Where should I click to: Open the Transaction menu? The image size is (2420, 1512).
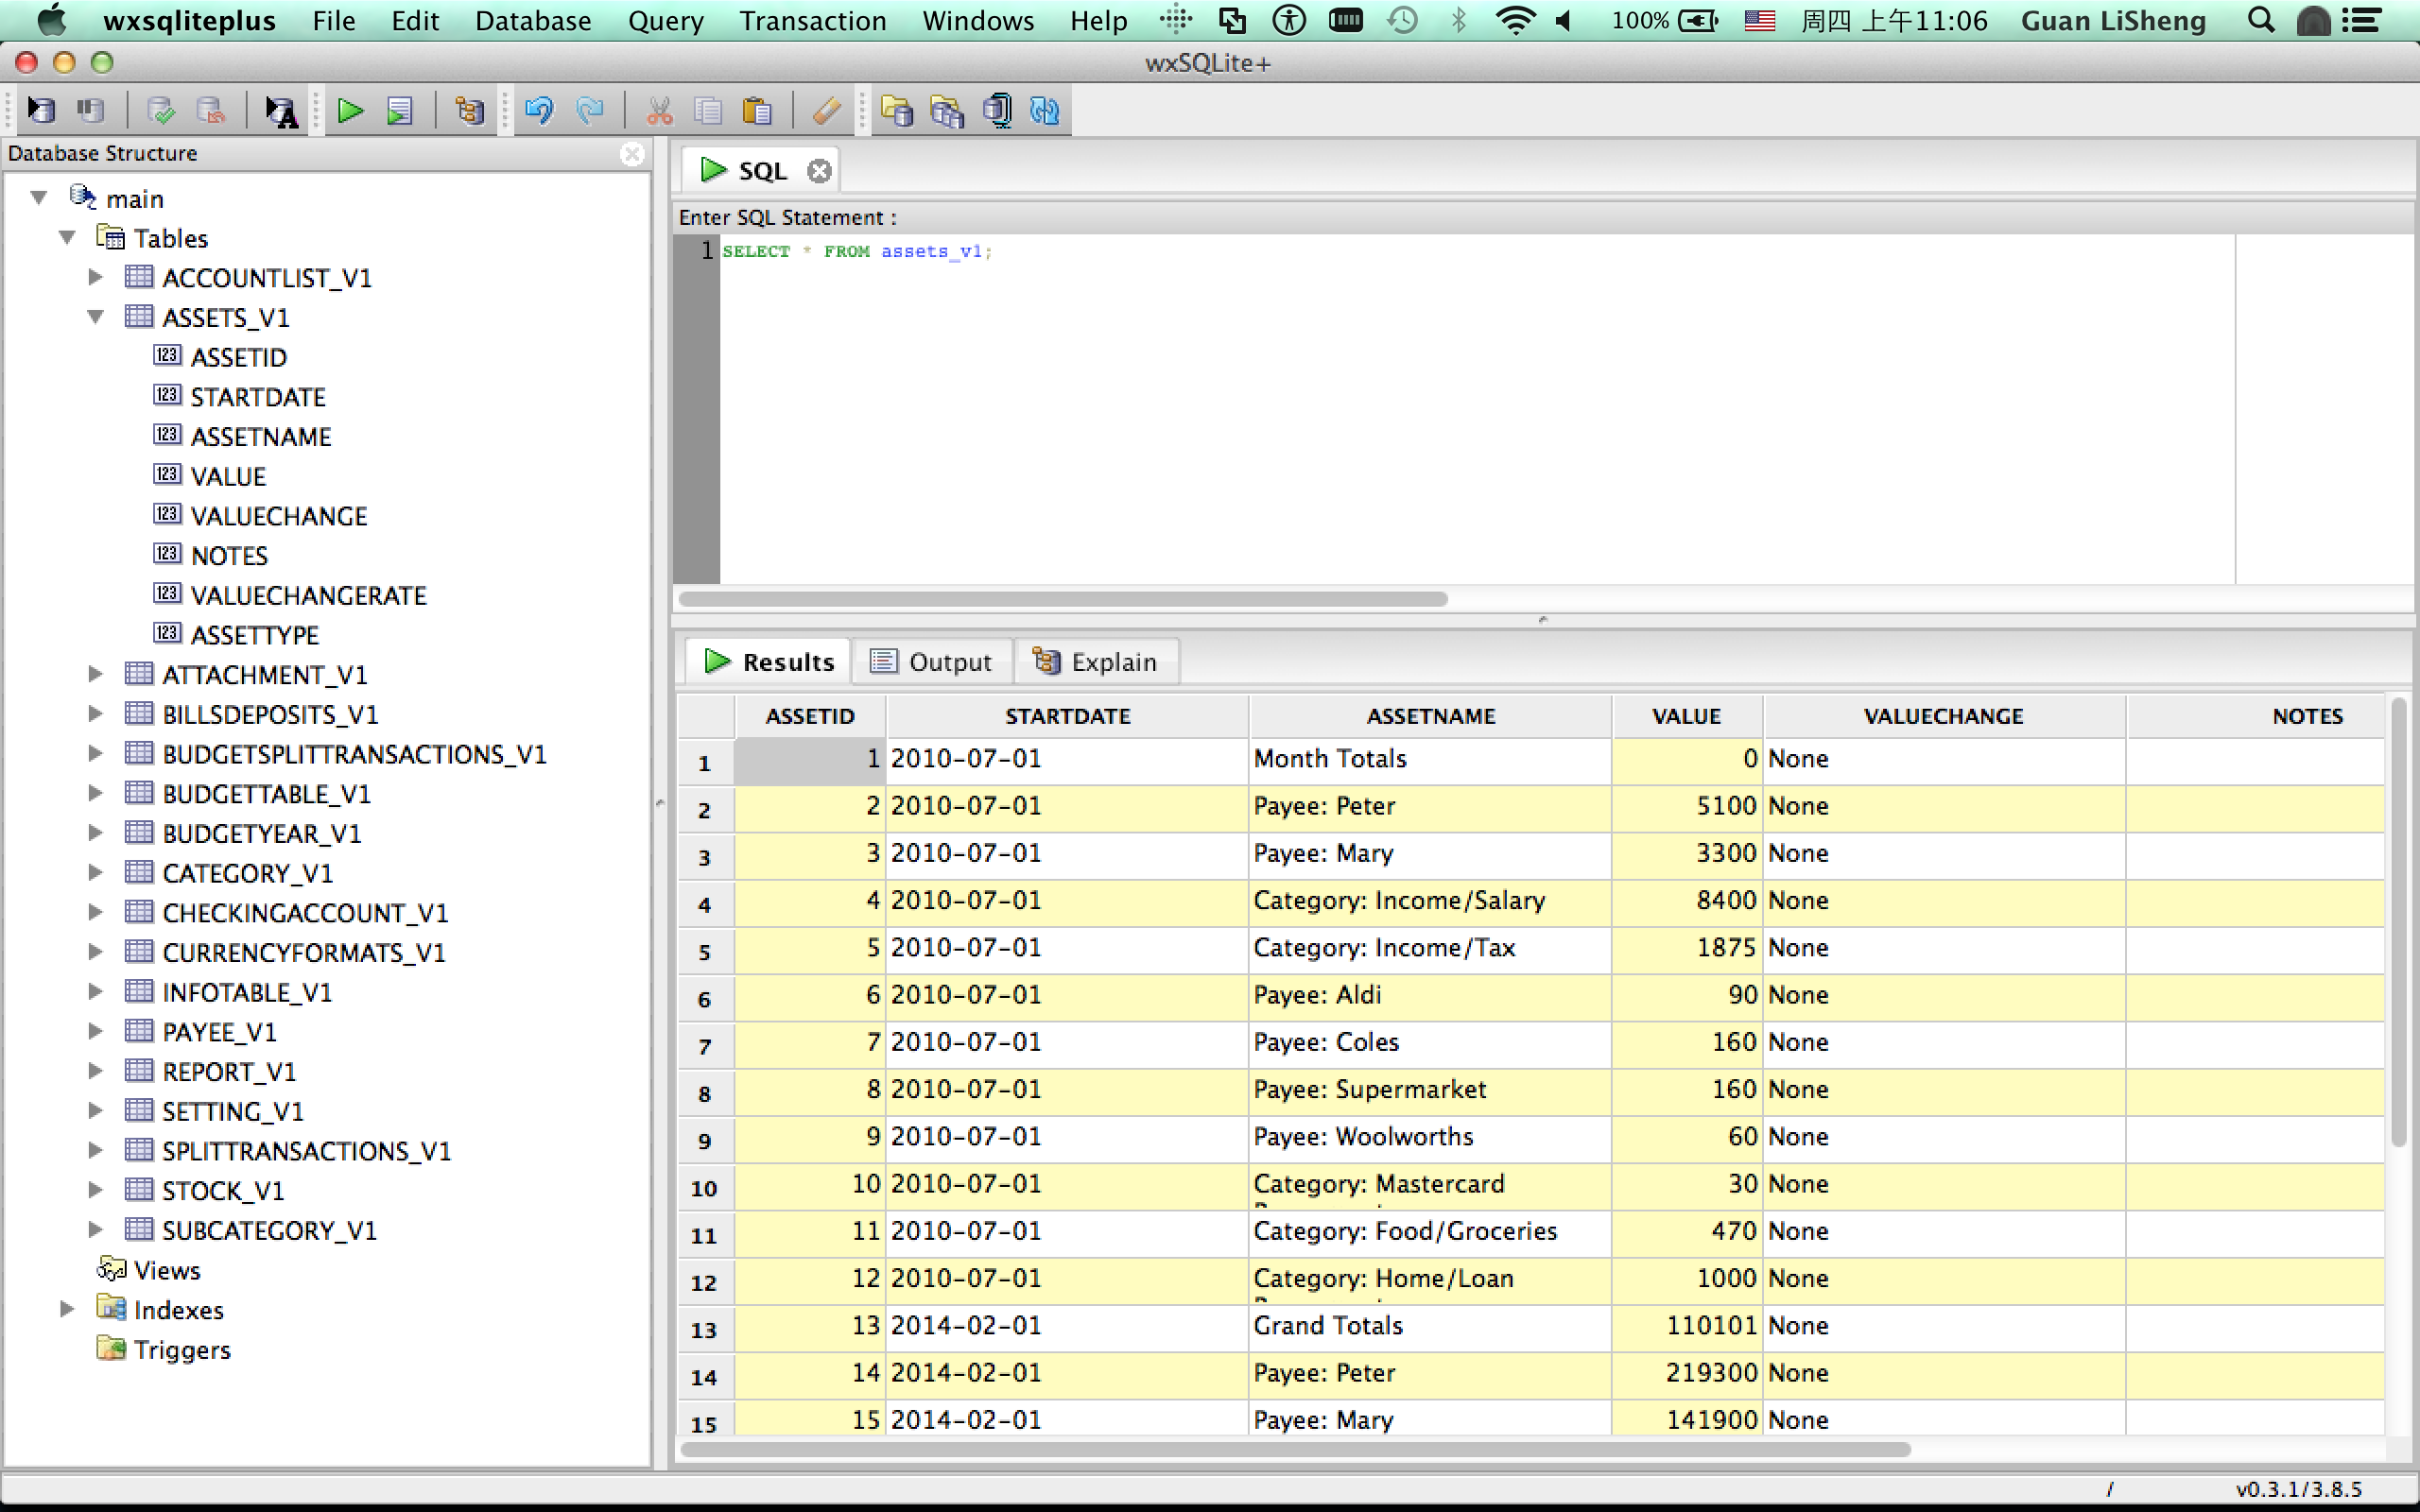[812, 21]
